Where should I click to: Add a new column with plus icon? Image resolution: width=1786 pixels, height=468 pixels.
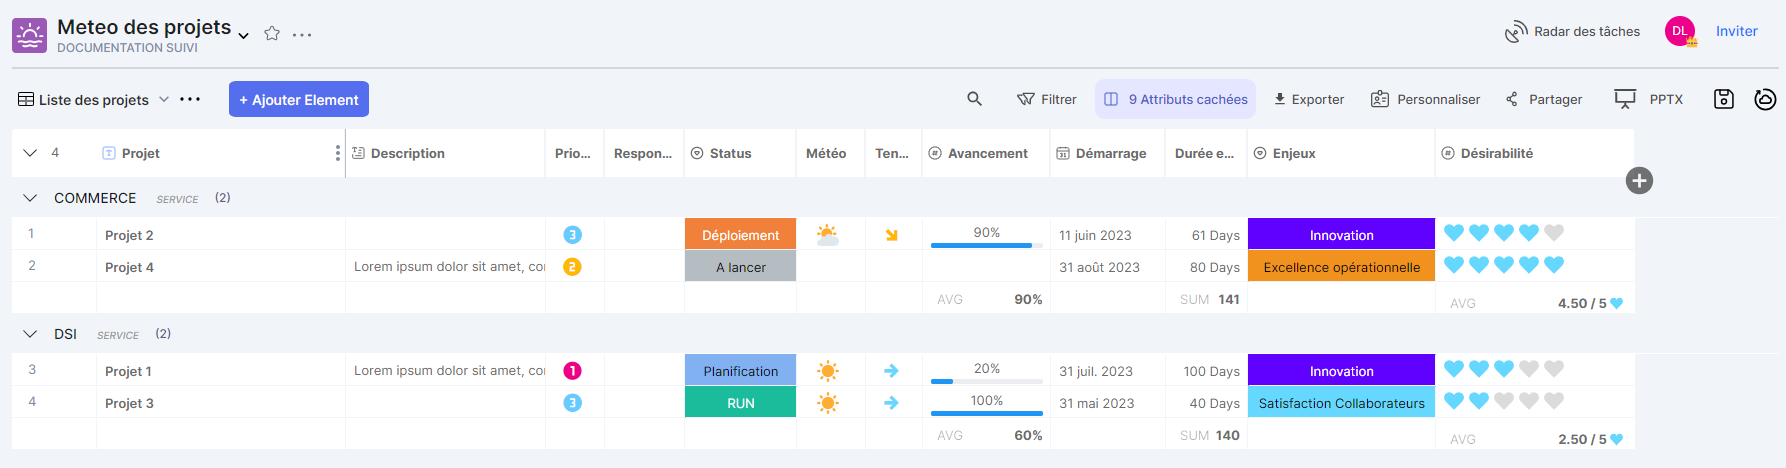click(1639, 181)
